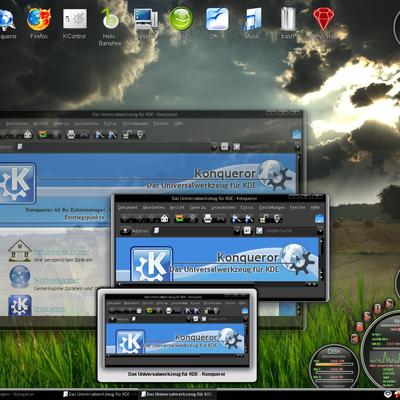Image resolution: width=400 pixels, height=400 pixels.
Task: Click house icon beside Persönlicher Ordner
Action: coord(20,251)
